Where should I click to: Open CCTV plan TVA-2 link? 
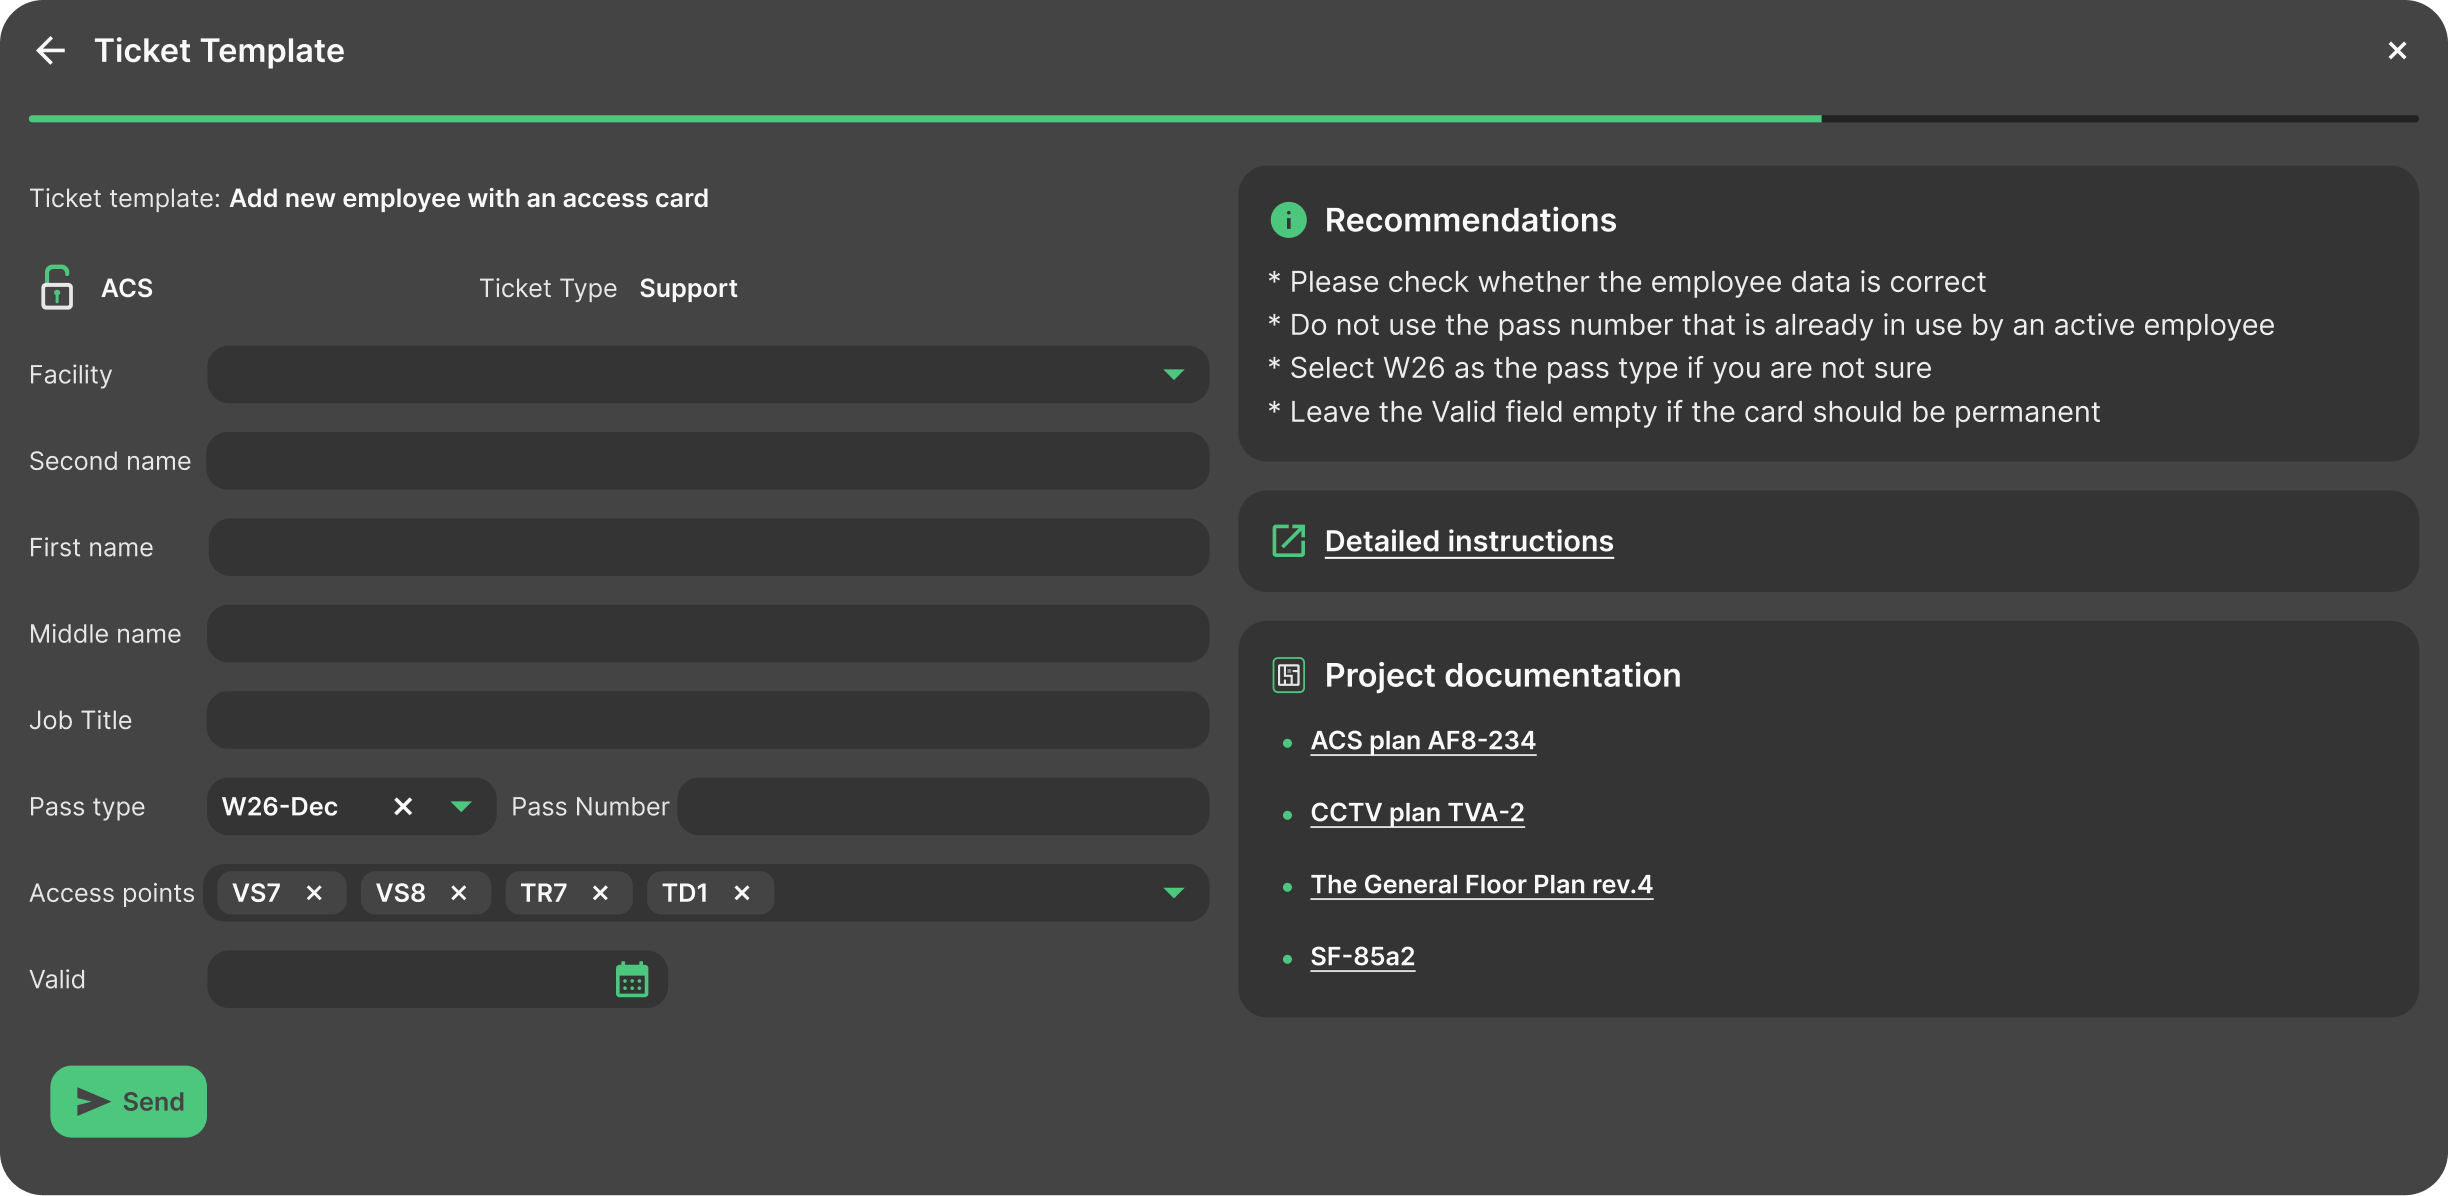pyautogui.click(x=1417, y=813)
